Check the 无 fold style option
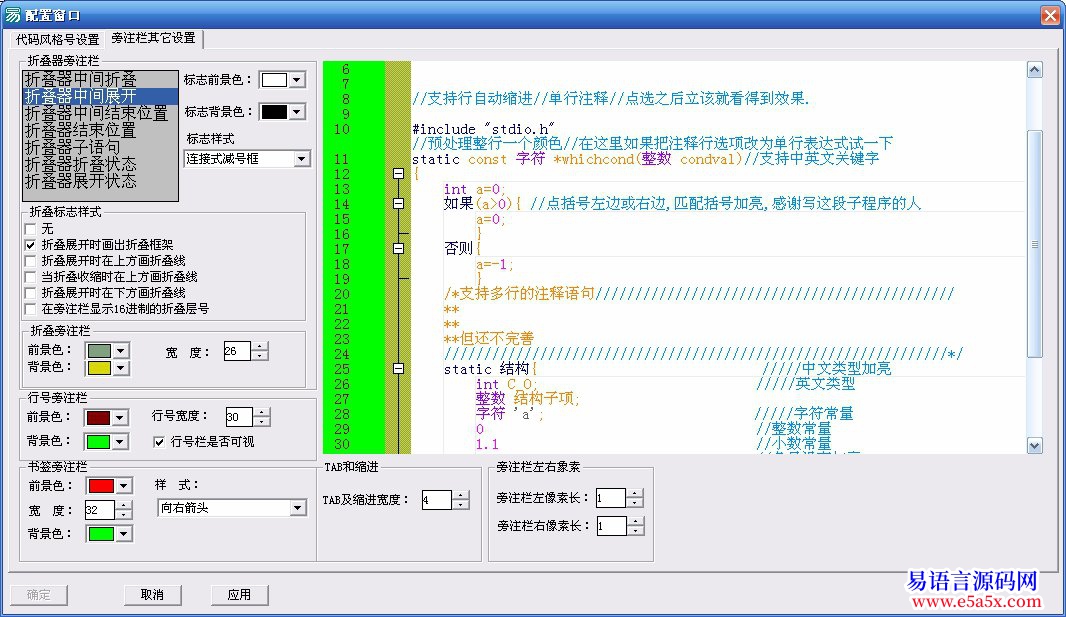The width and height of the screenshot is (1066, 617). tap(30, 228)
